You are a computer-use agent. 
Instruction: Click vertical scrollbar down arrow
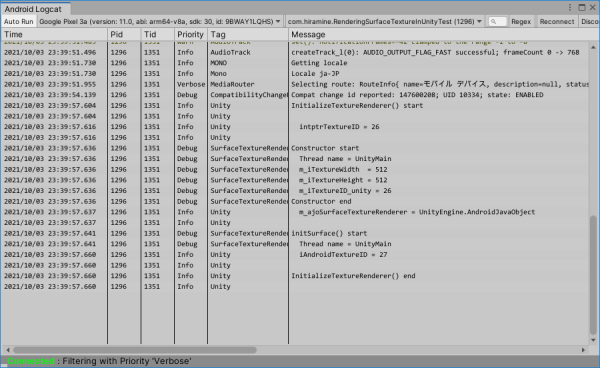(593, 340)
